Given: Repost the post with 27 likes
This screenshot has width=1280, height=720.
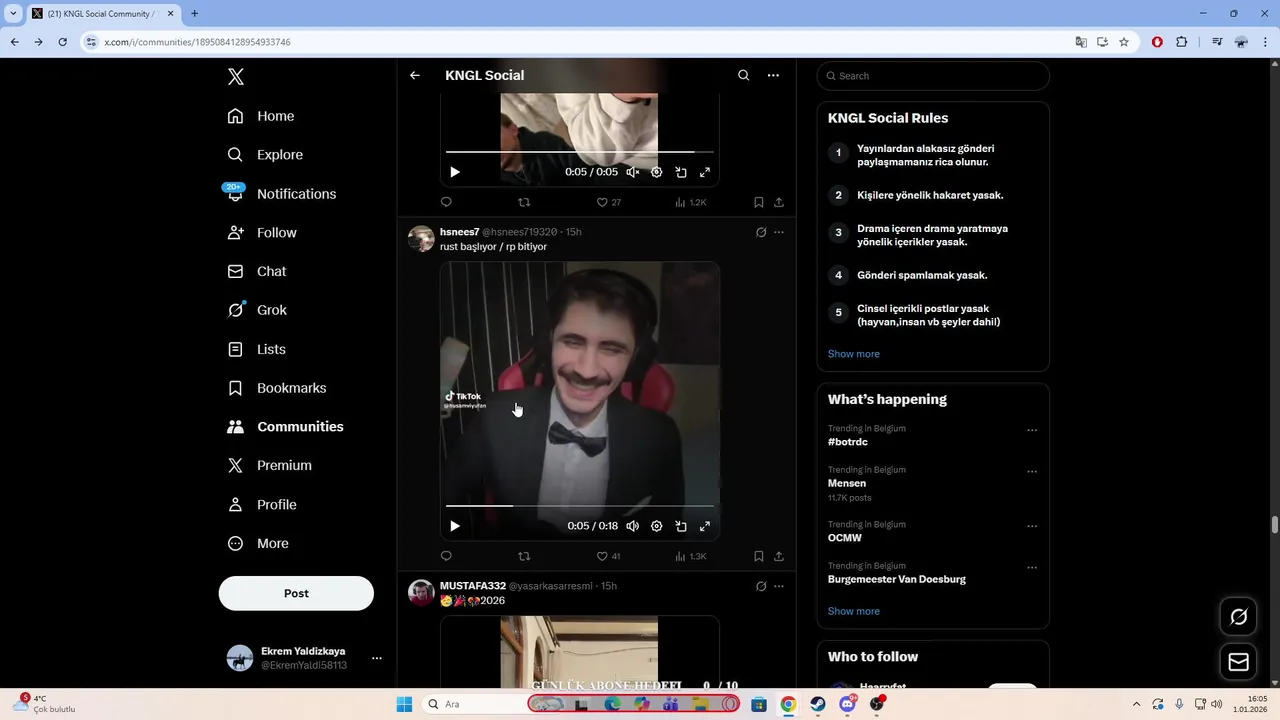Looking at the screenshot, I should click(524, 202).
